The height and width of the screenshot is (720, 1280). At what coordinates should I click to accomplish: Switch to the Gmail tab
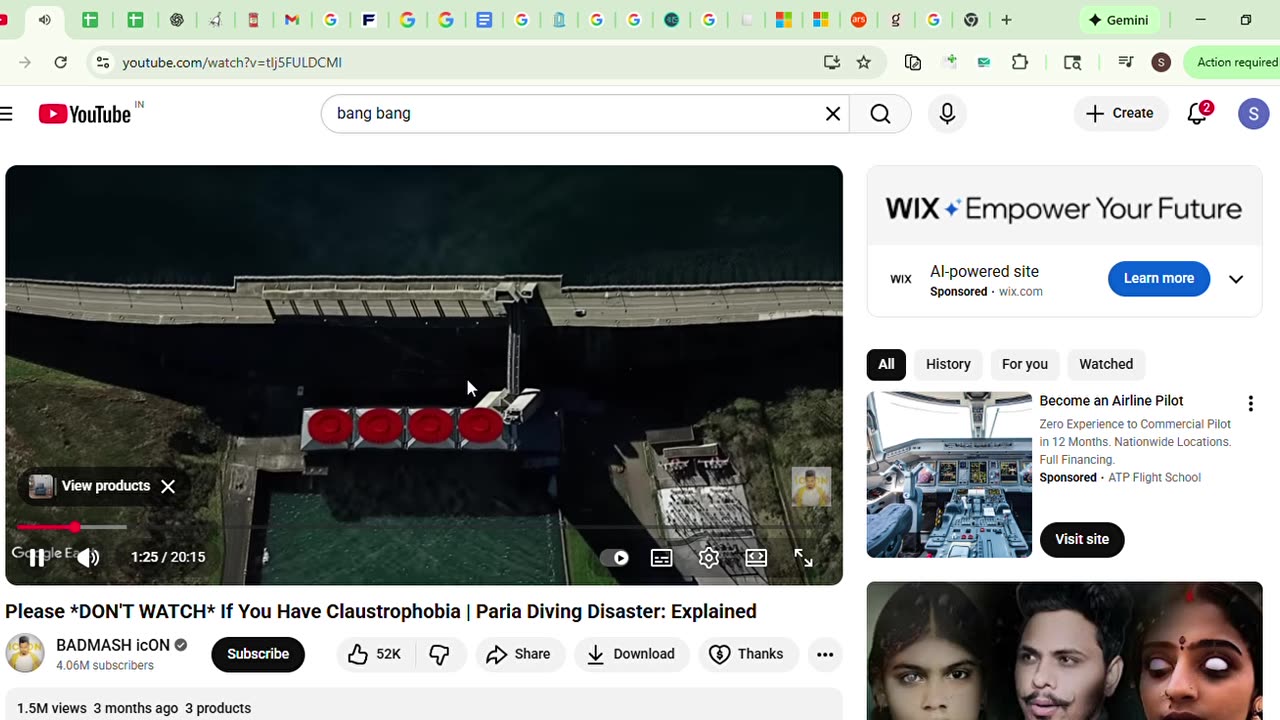291,20
